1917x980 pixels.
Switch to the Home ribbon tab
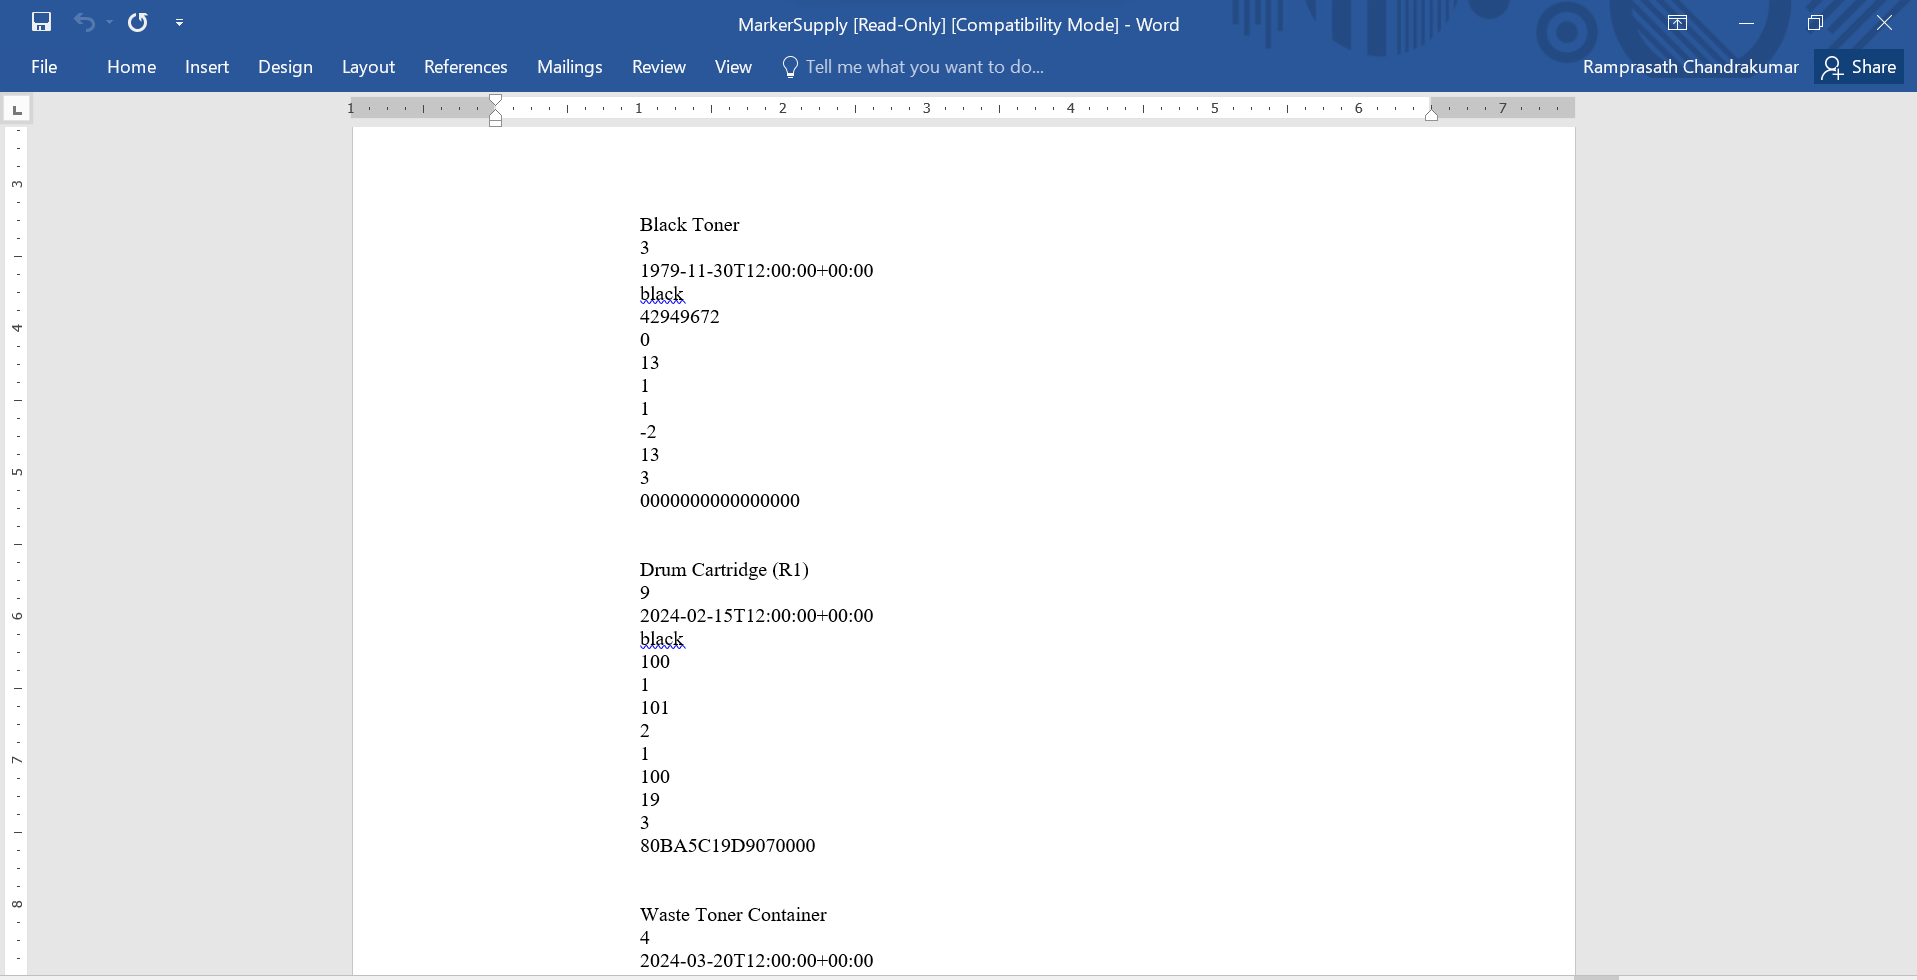coord(131,67)
